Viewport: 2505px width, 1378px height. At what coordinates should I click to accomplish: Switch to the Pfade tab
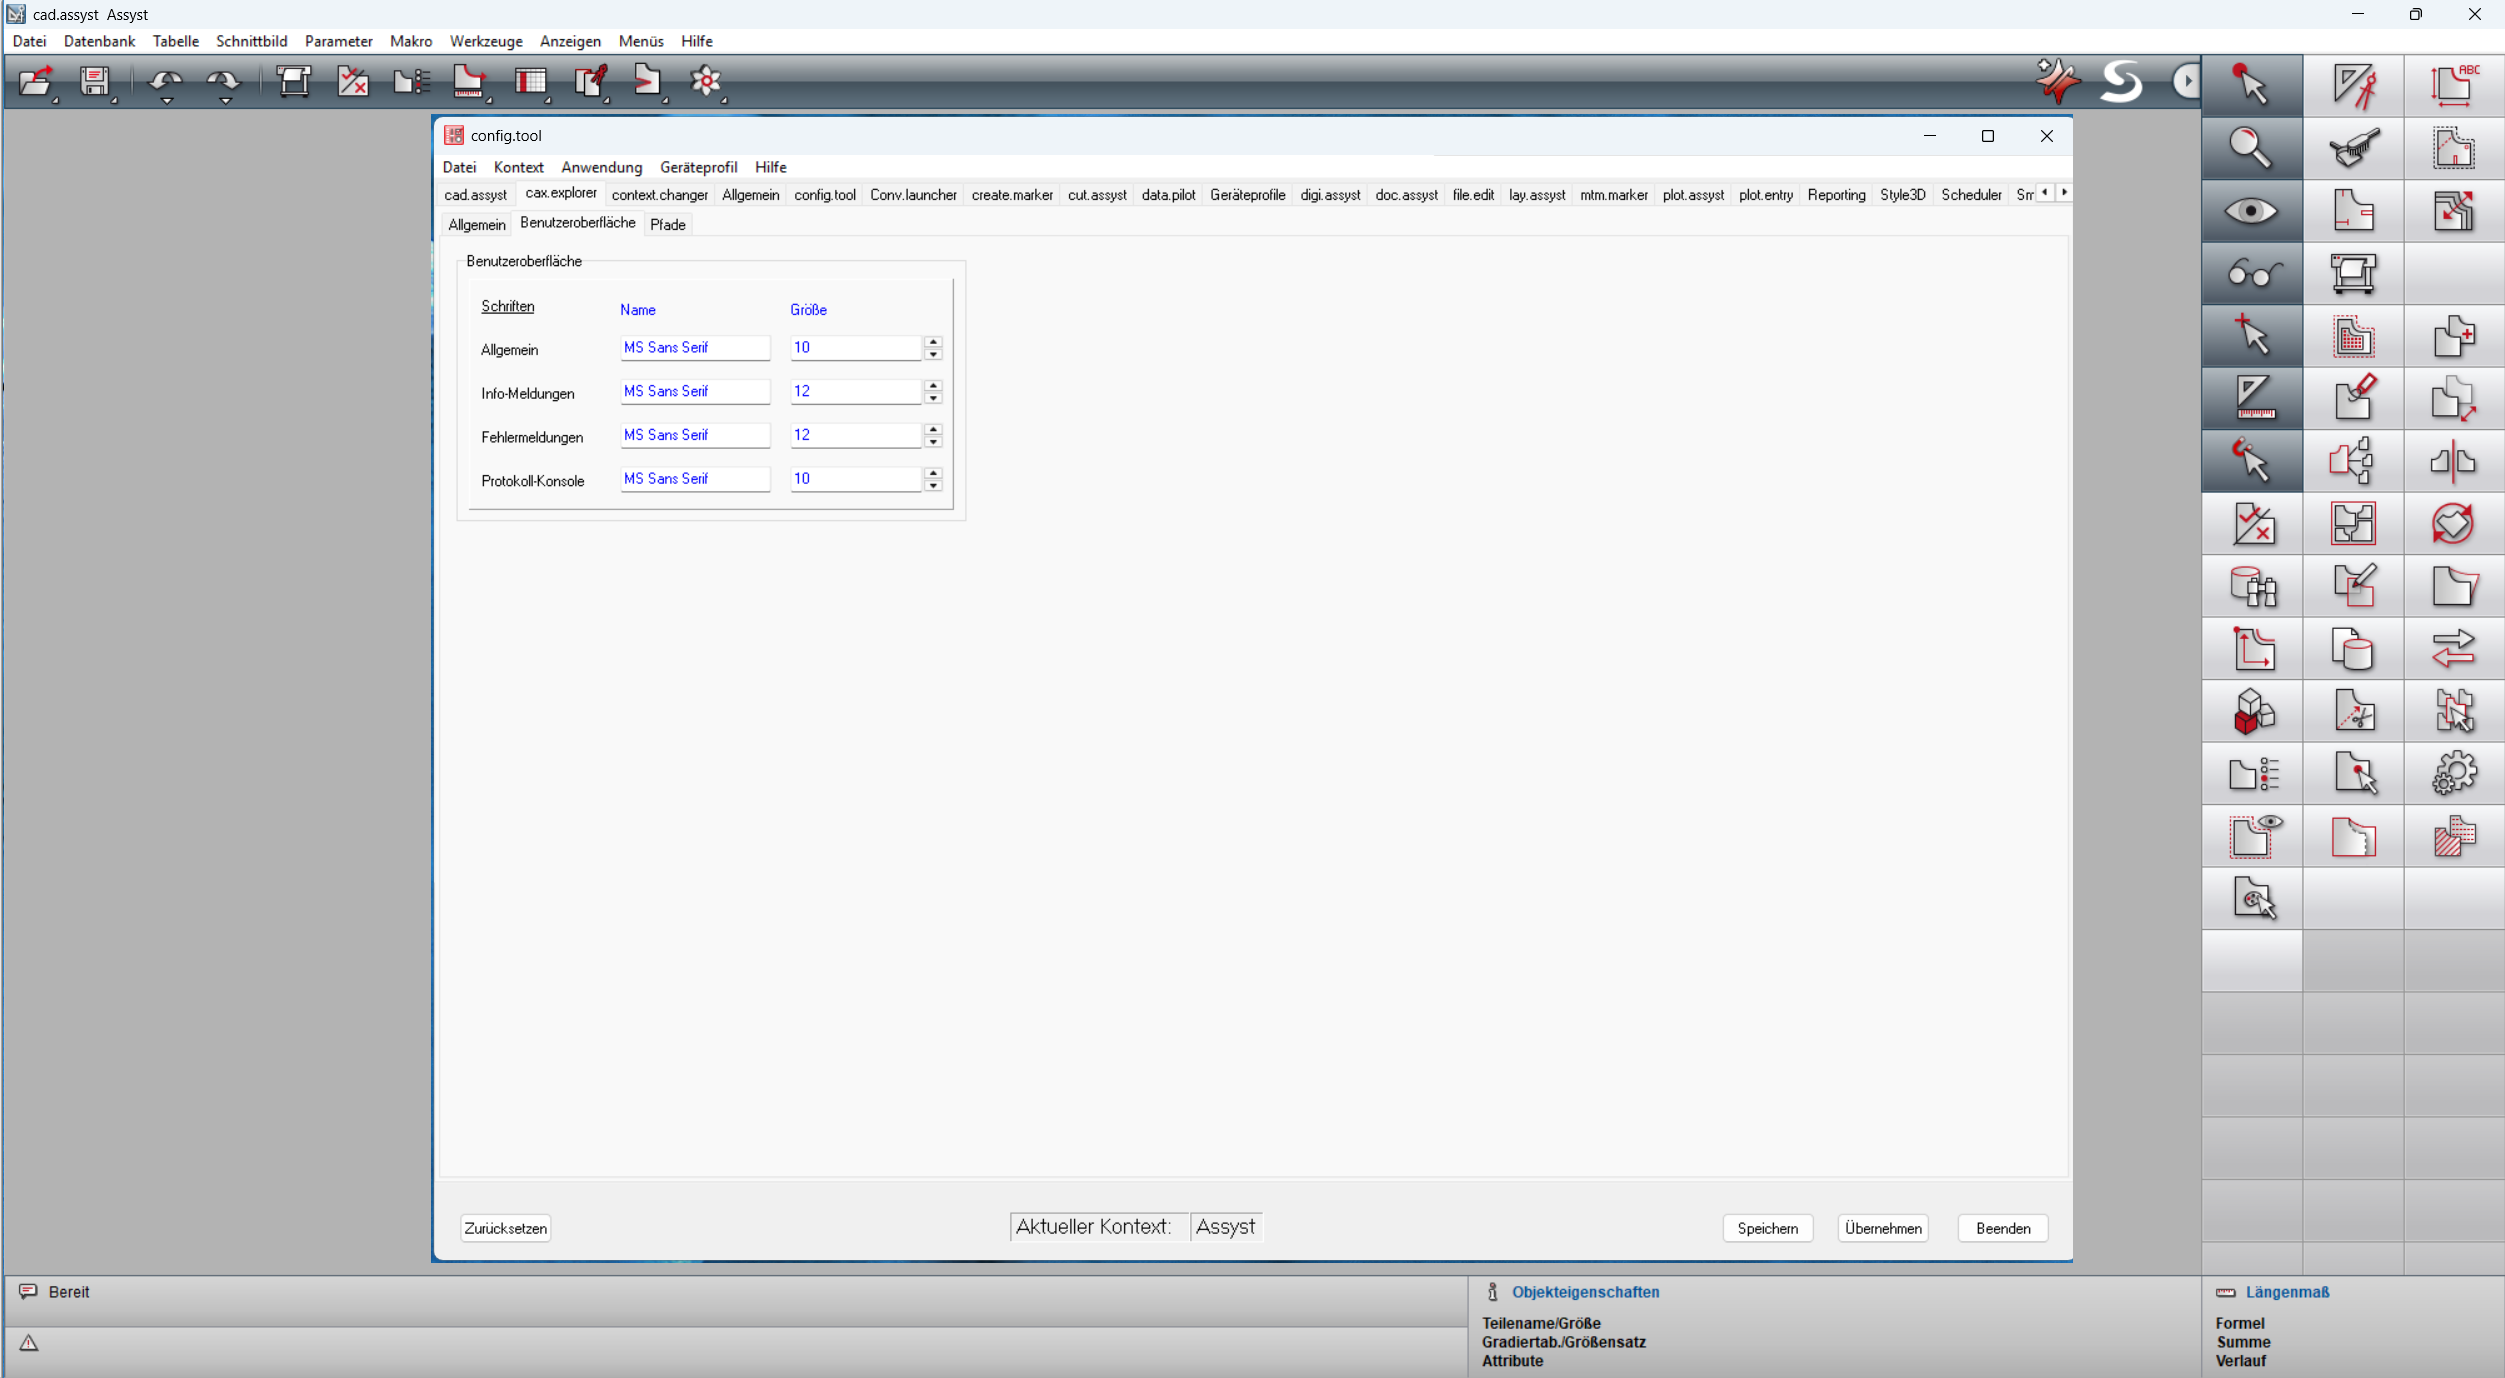667,225
